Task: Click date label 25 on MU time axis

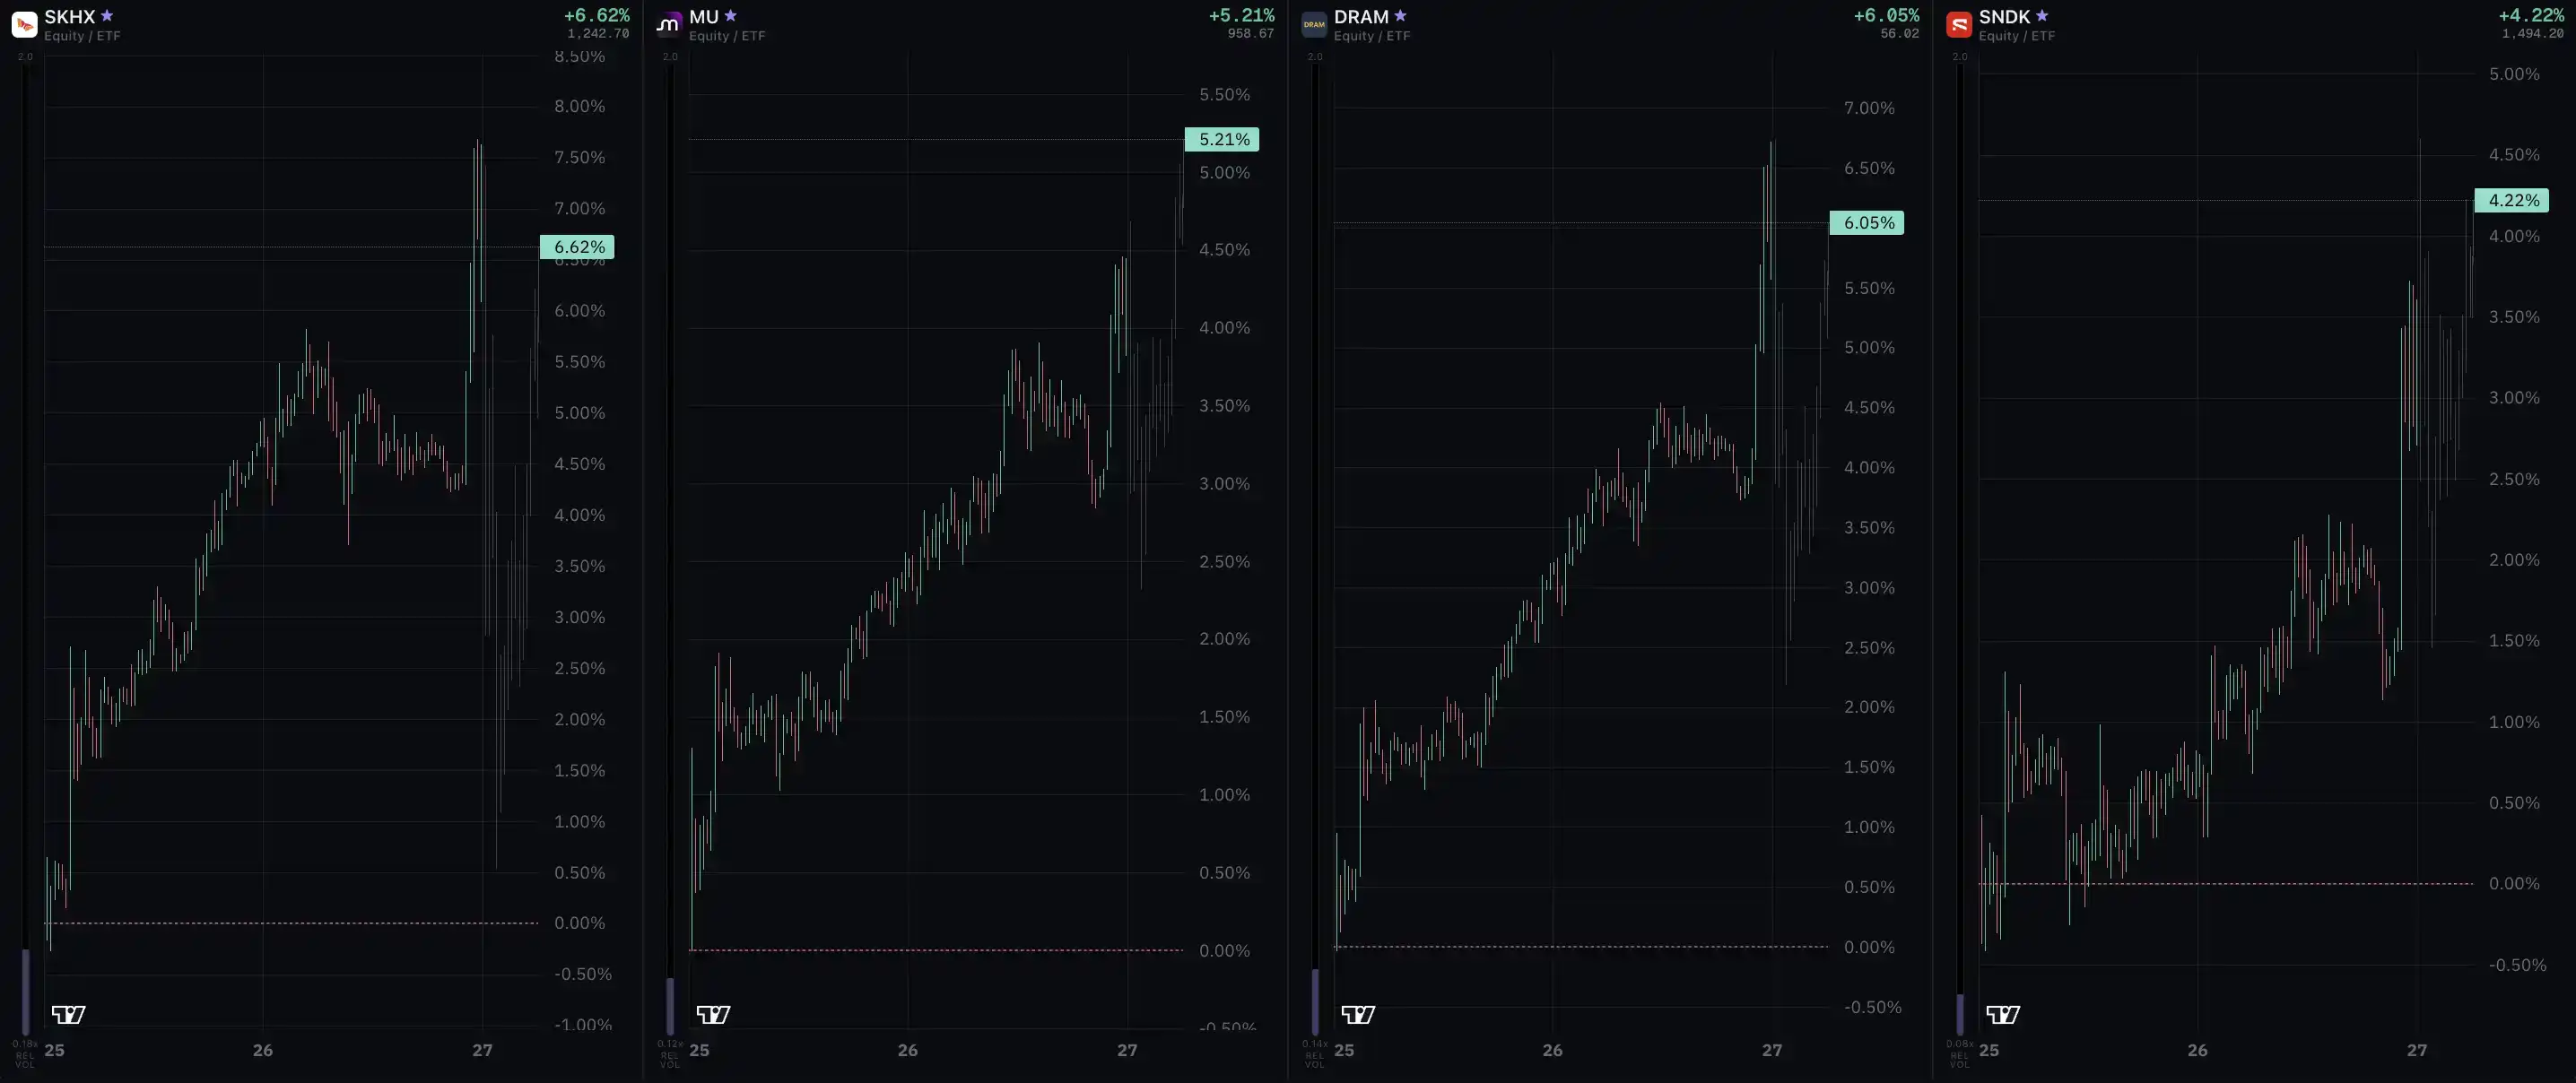Action: coord(700,1050)
